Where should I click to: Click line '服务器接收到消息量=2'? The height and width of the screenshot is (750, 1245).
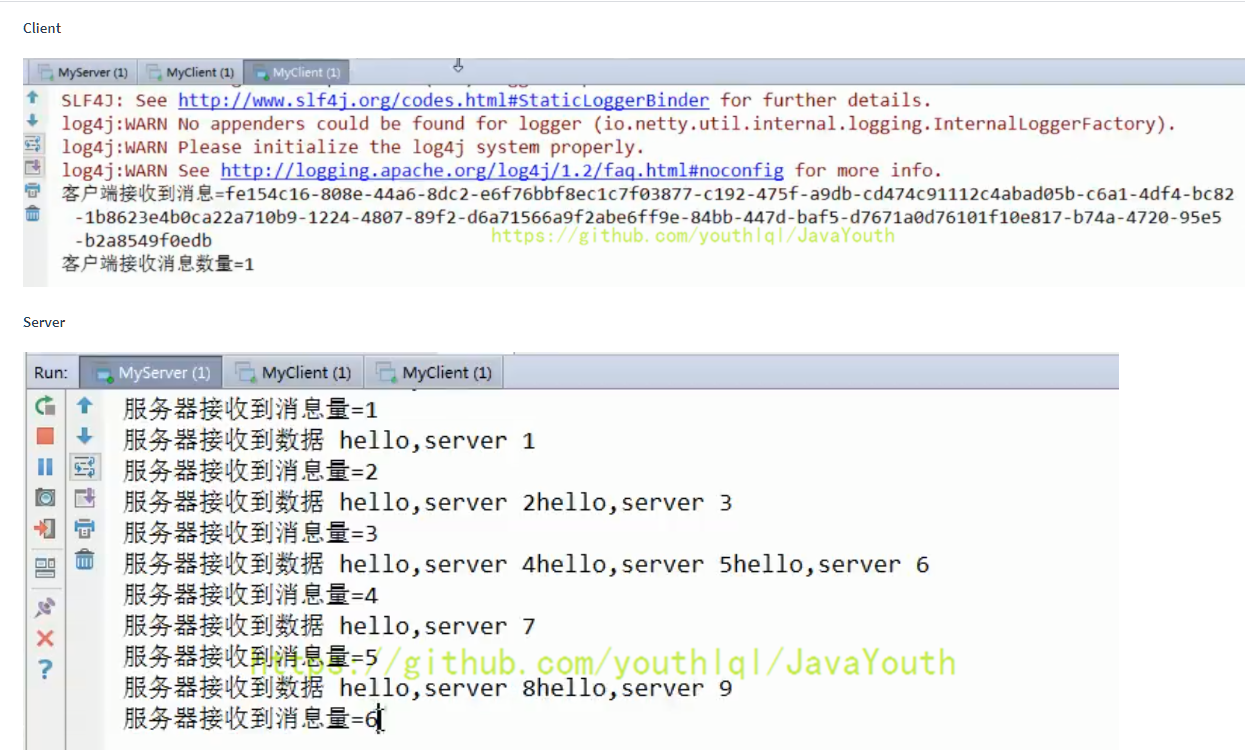point(250,471)
